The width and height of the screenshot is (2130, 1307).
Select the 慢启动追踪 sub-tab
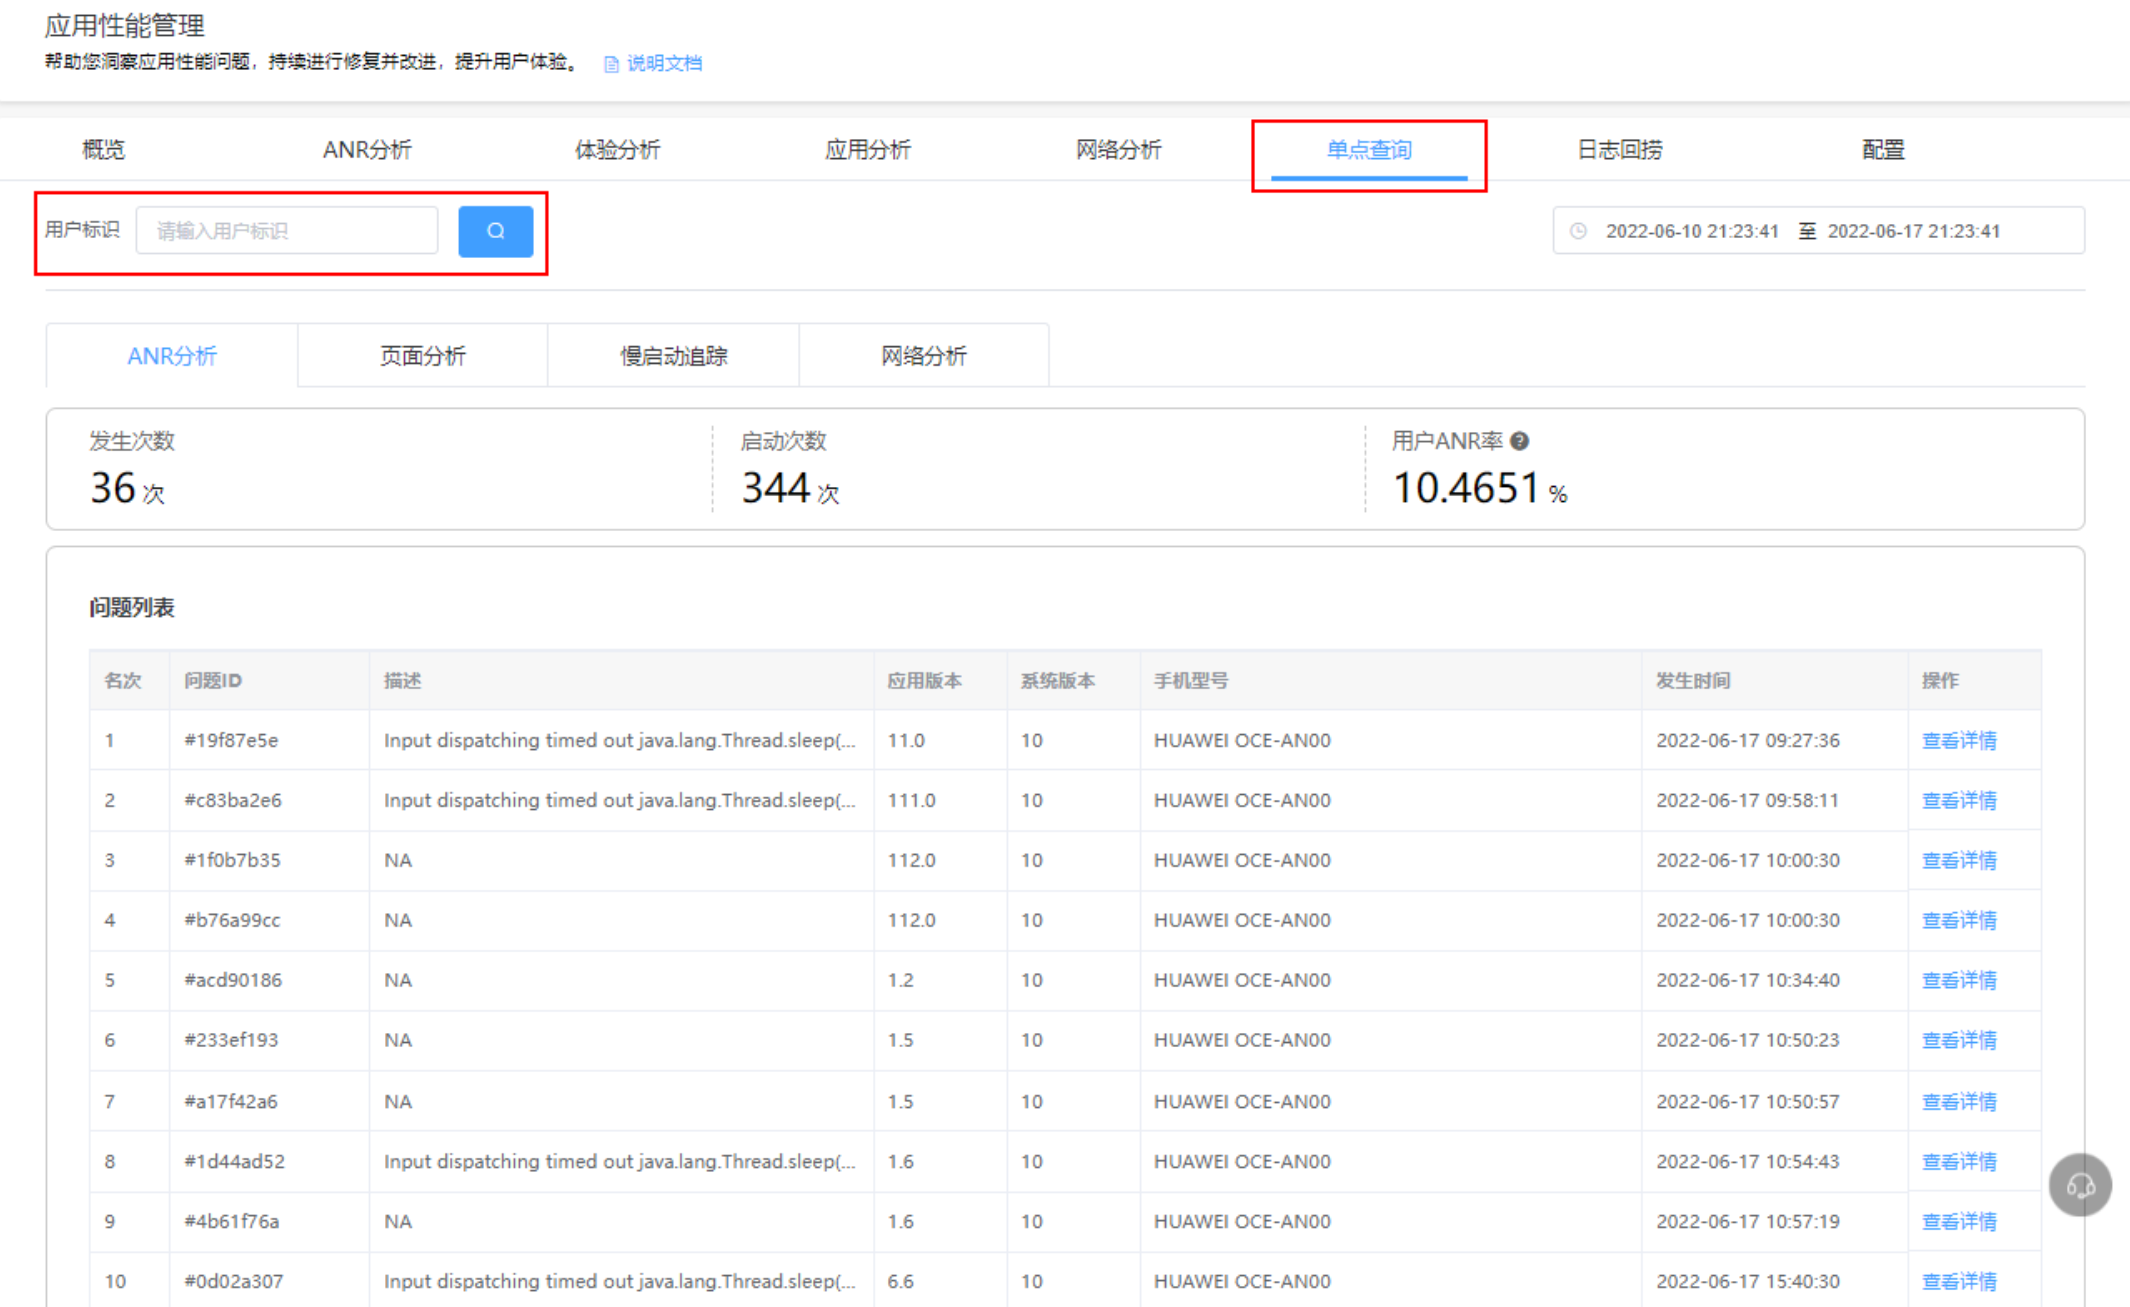pyautogui.click(x=673, y=356)
